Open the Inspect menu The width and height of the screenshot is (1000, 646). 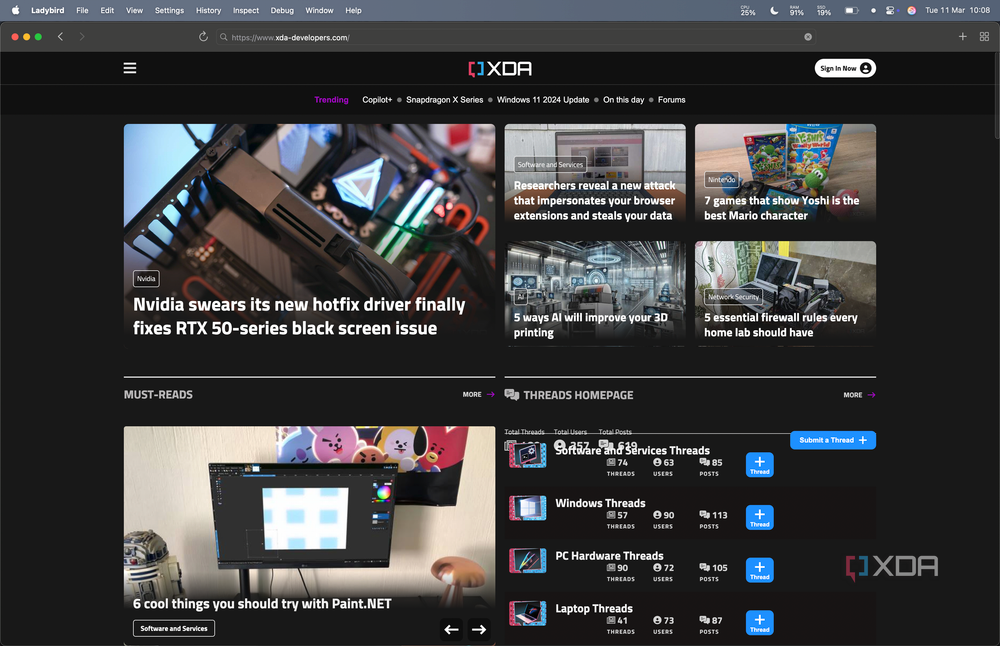coord(246,10)
